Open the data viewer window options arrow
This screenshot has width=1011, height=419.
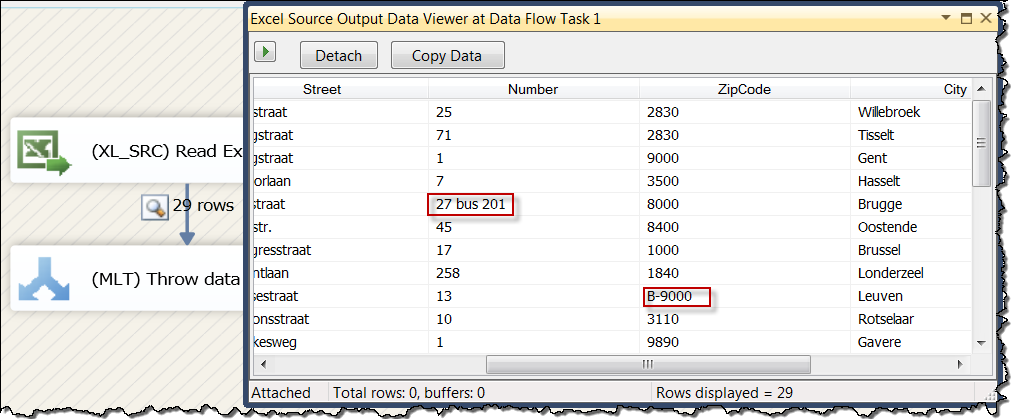coord(946,19)
